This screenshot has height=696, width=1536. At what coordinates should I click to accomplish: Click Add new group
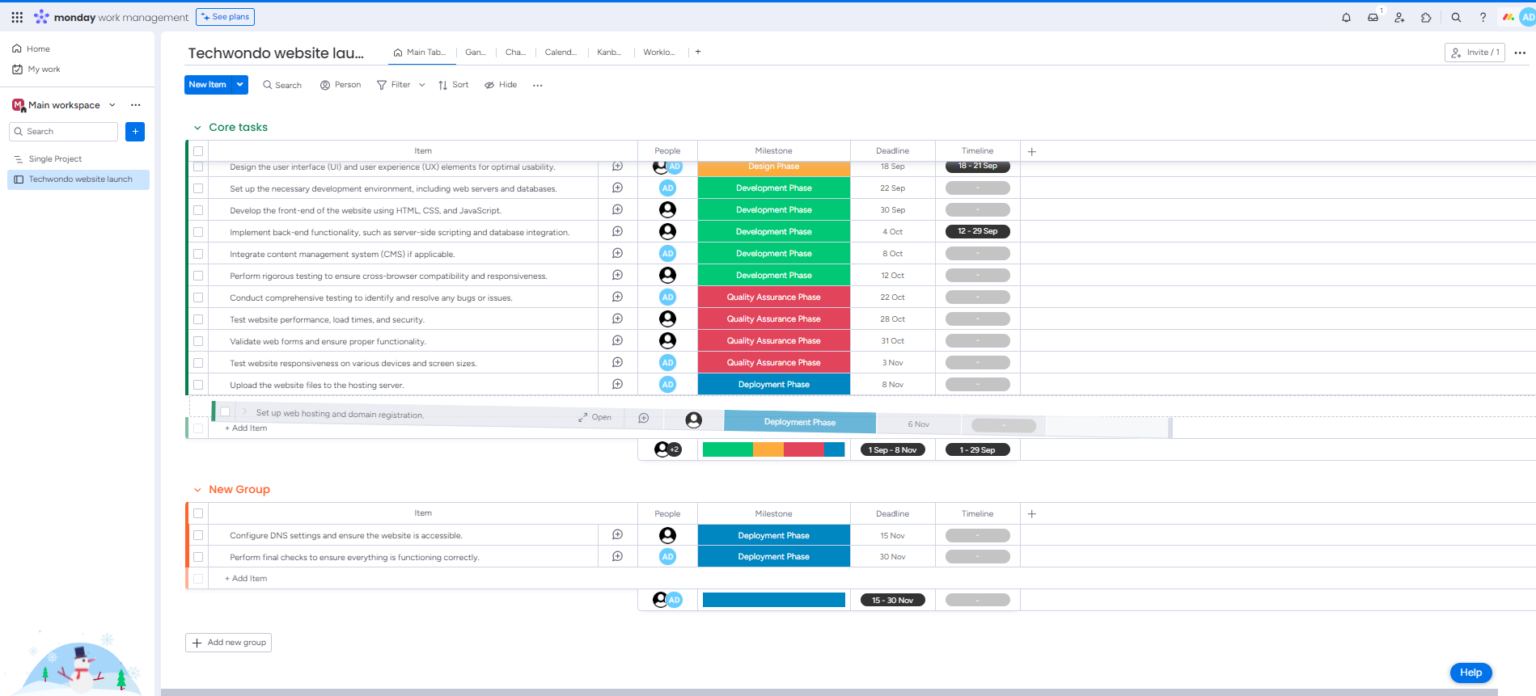(228, 642)
